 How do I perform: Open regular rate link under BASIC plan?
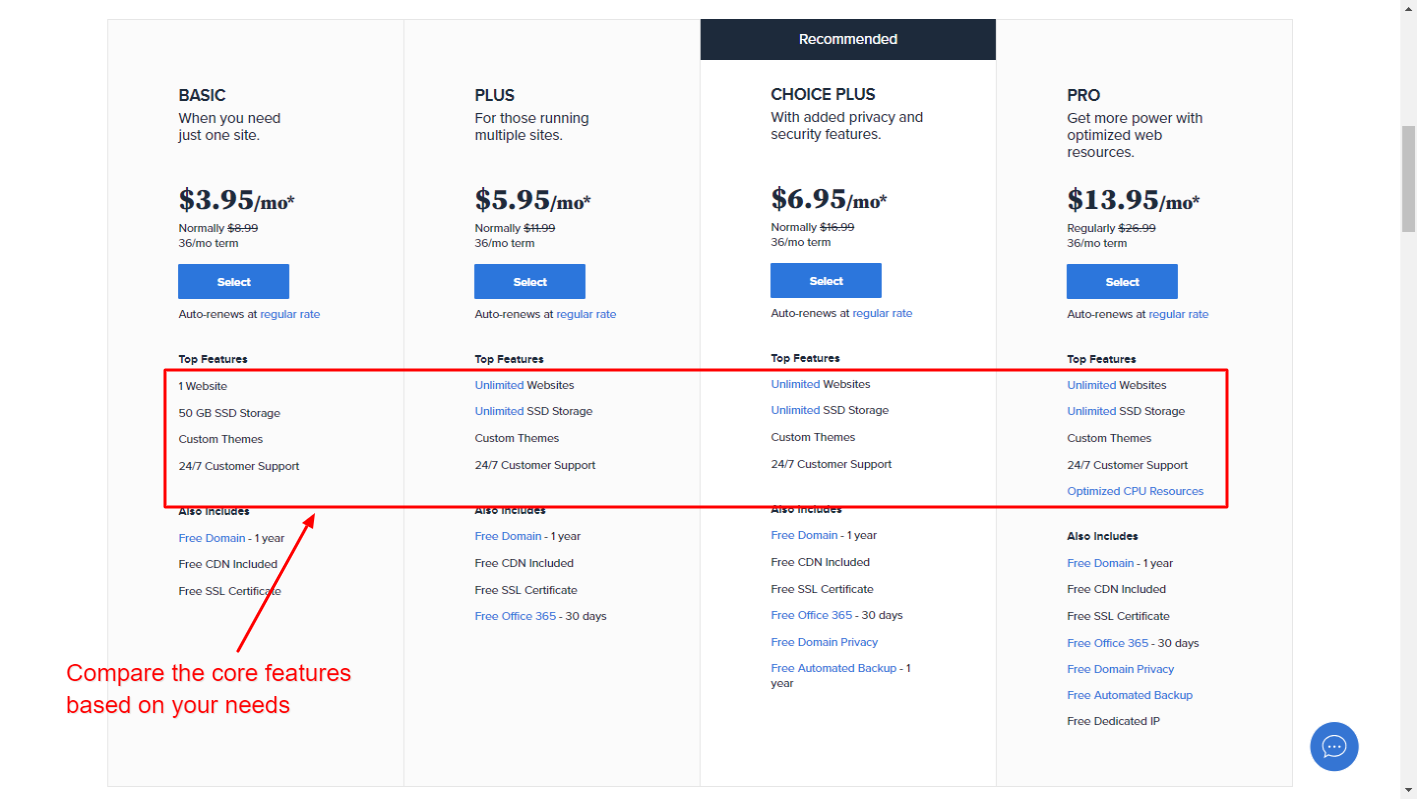(290, 314)
